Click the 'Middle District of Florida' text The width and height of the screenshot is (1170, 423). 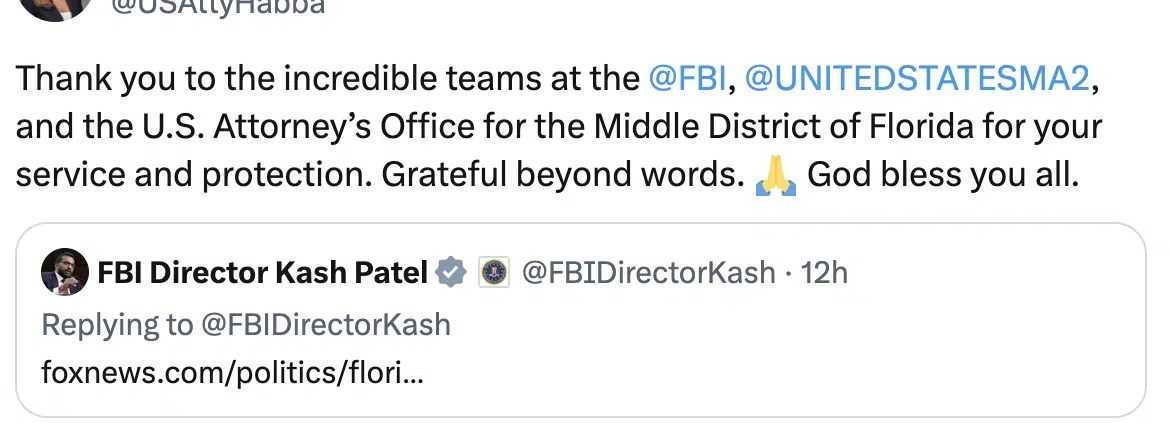783,127
